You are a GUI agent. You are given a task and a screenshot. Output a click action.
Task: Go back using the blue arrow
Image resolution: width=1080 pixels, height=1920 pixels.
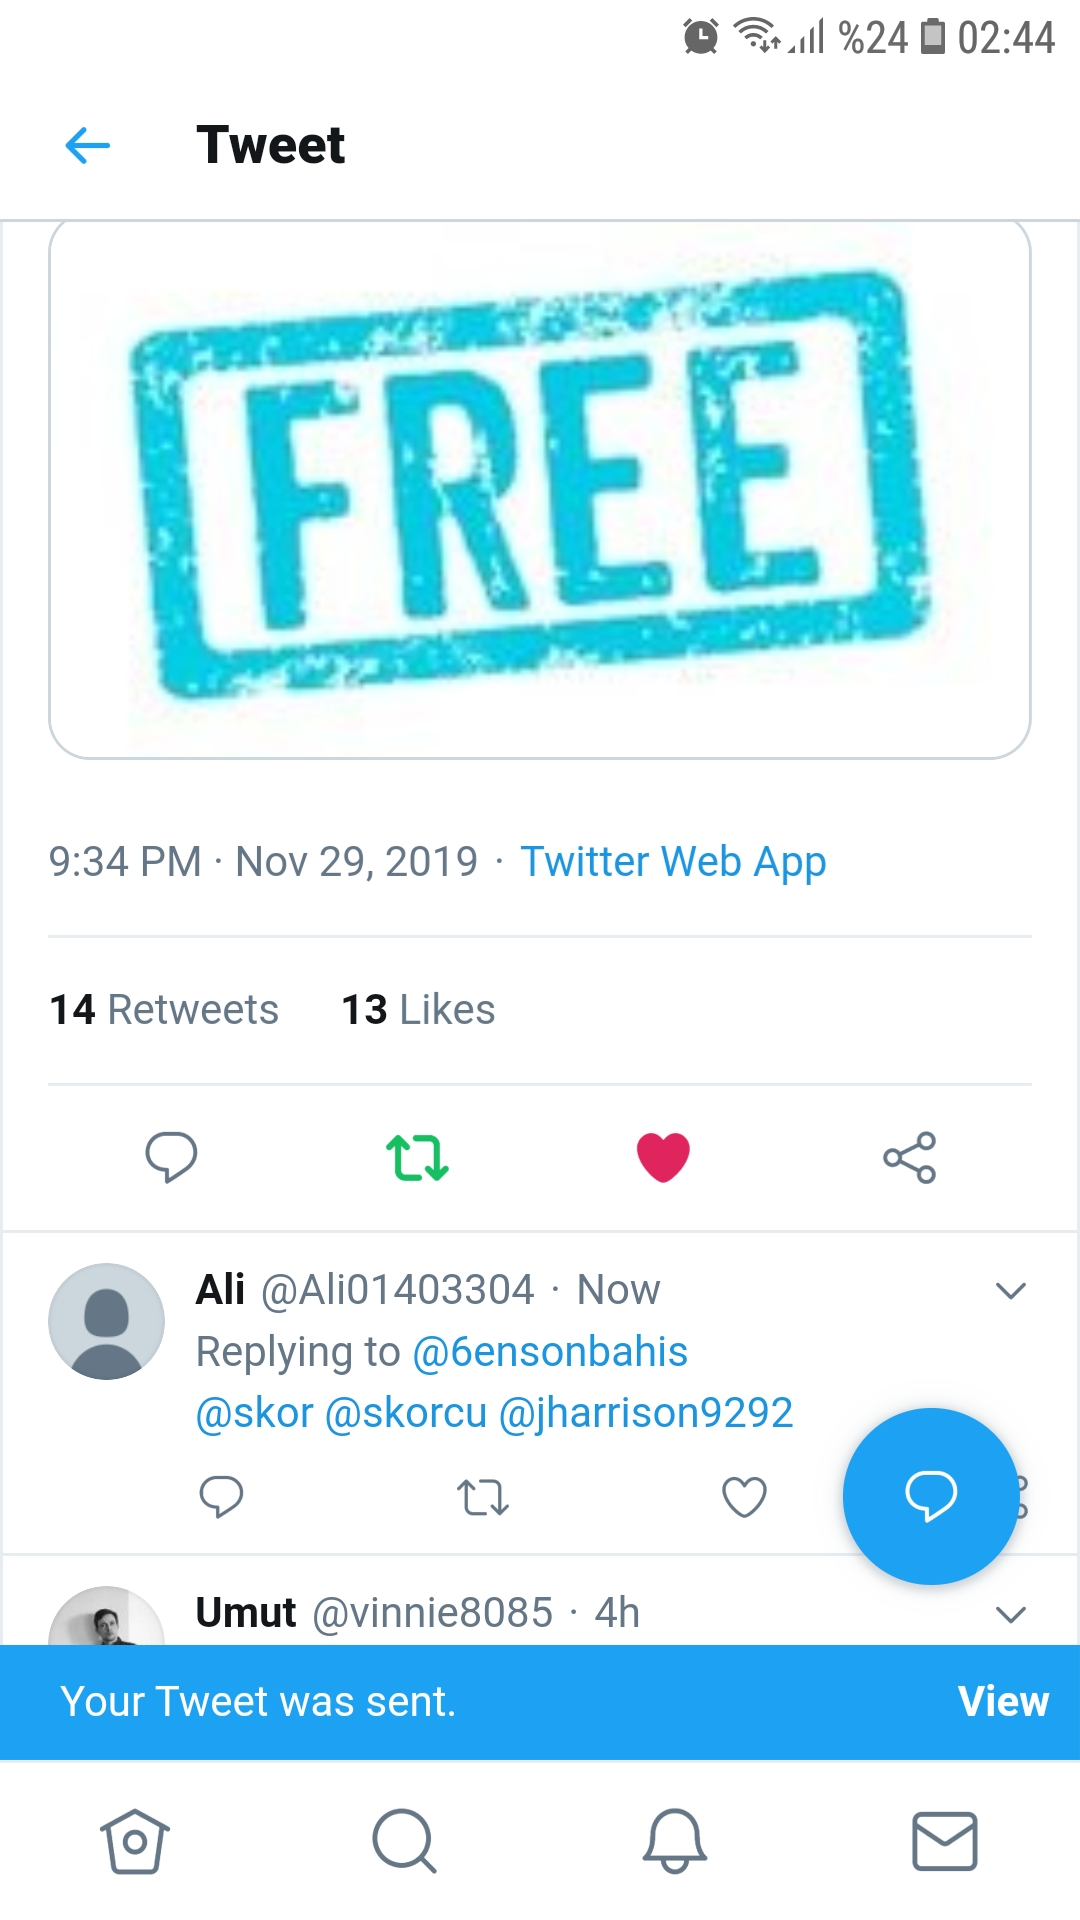[x=87, y=146]
